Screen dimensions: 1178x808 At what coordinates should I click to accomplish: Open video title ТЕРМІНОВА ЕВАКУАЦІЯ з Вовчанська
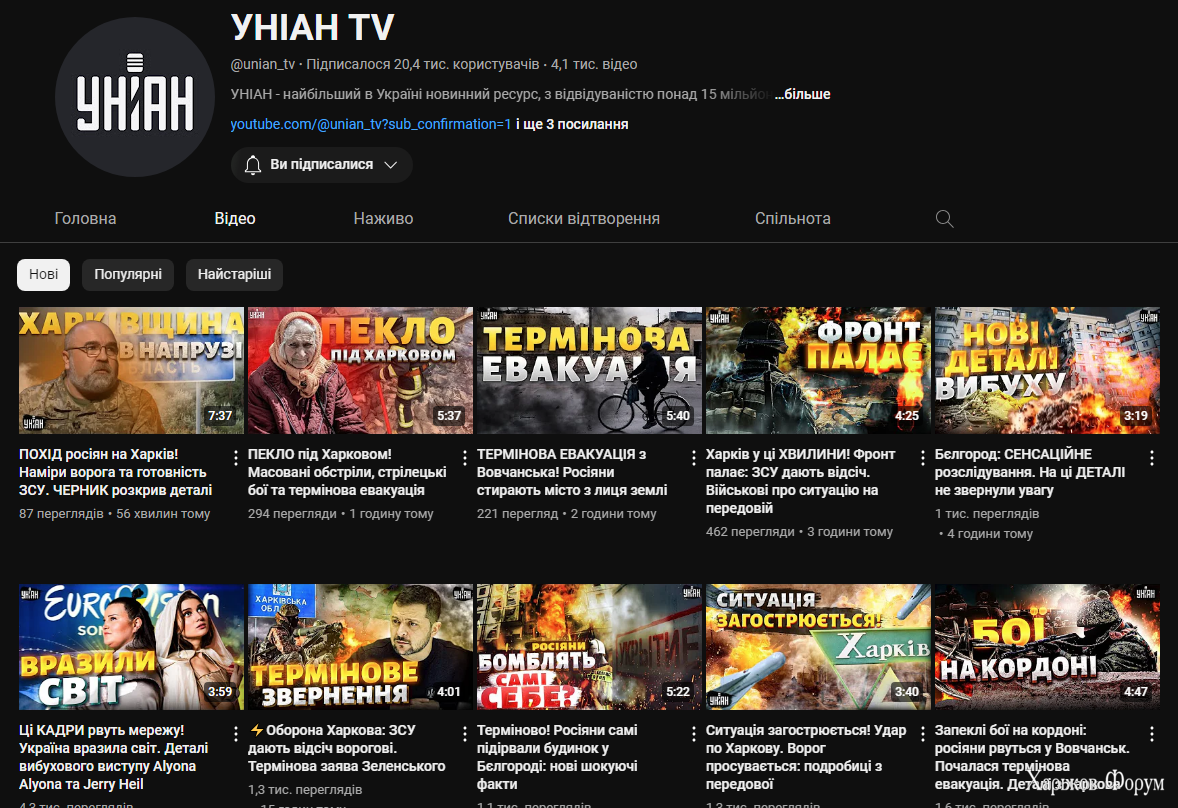(572, 472)
